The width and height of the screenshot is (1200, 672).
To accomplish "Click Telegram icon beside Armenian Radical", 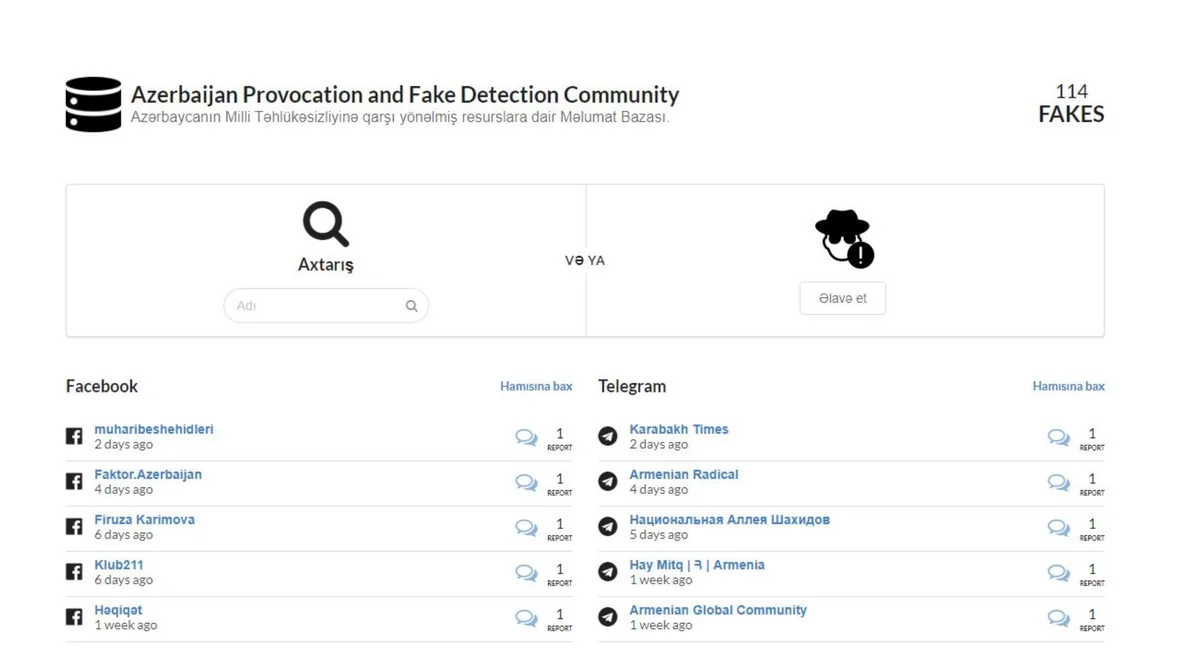I will 608,481.
